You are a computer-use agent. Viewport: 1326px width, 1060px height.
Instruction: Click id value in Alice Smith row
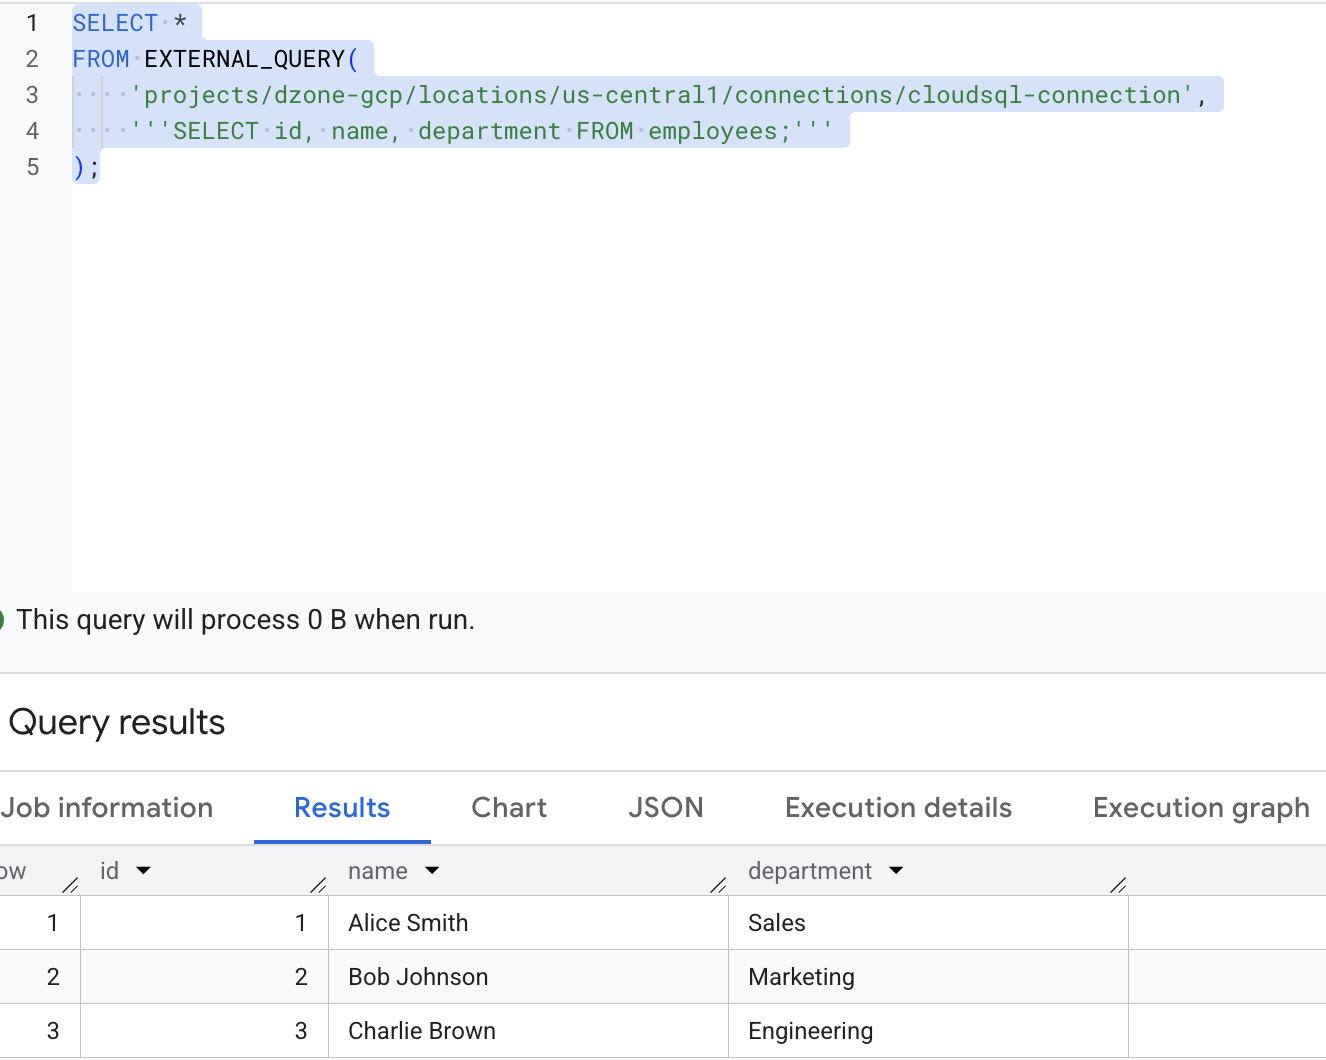pyautogui.click(x=300, y=923)
